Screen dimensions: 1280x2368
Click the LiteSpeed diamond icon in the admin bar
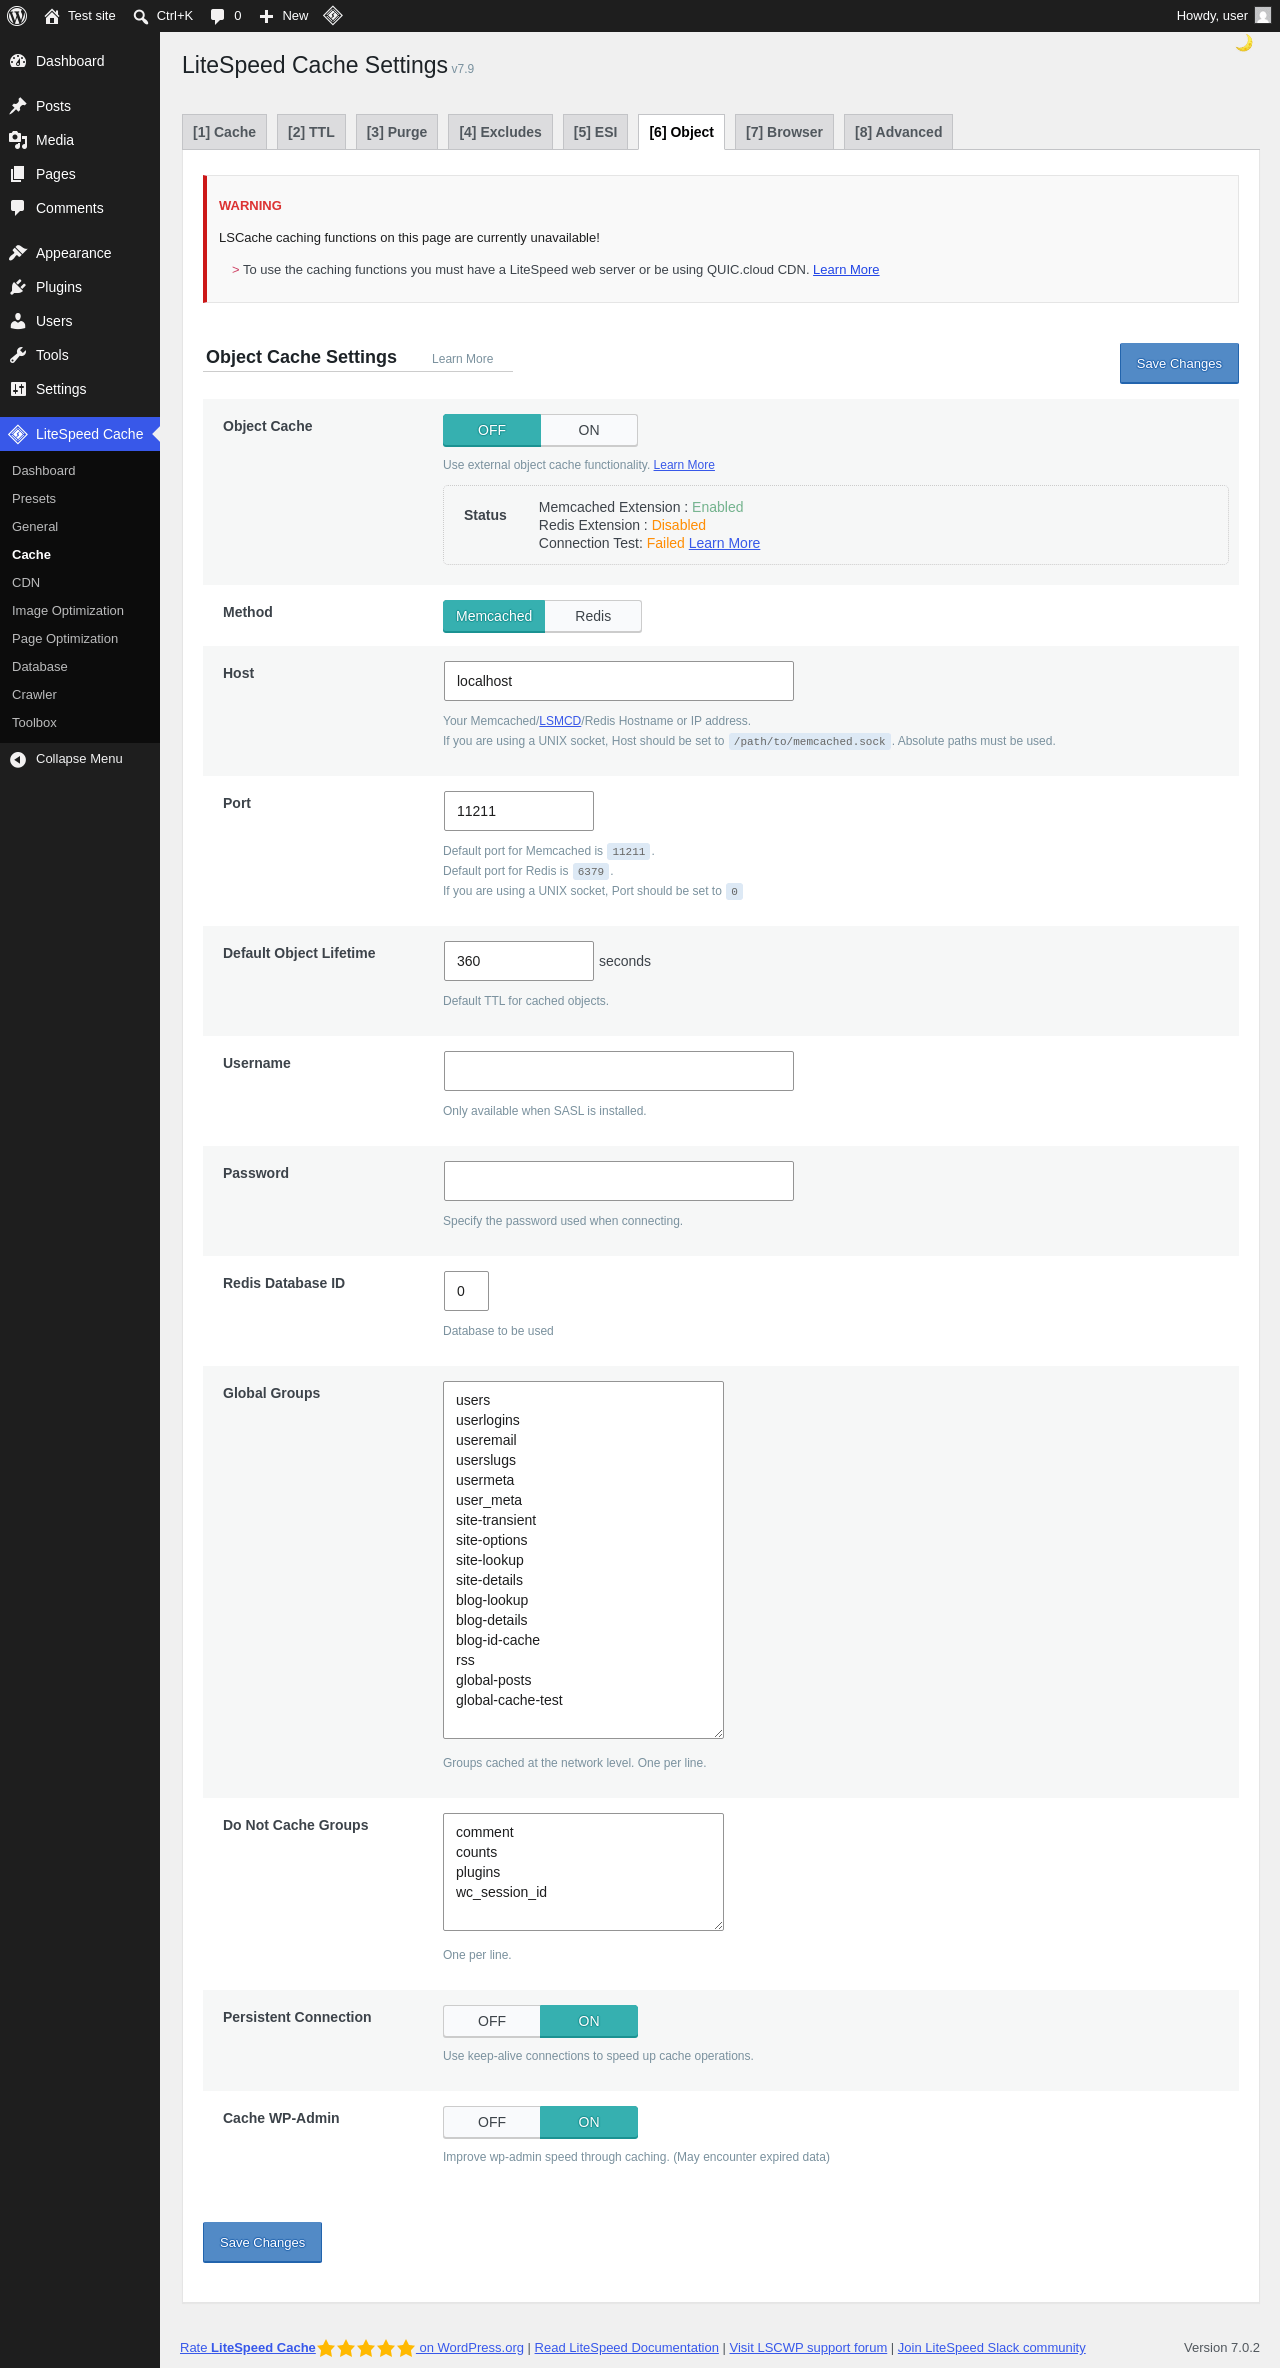[x=333, y=15]
